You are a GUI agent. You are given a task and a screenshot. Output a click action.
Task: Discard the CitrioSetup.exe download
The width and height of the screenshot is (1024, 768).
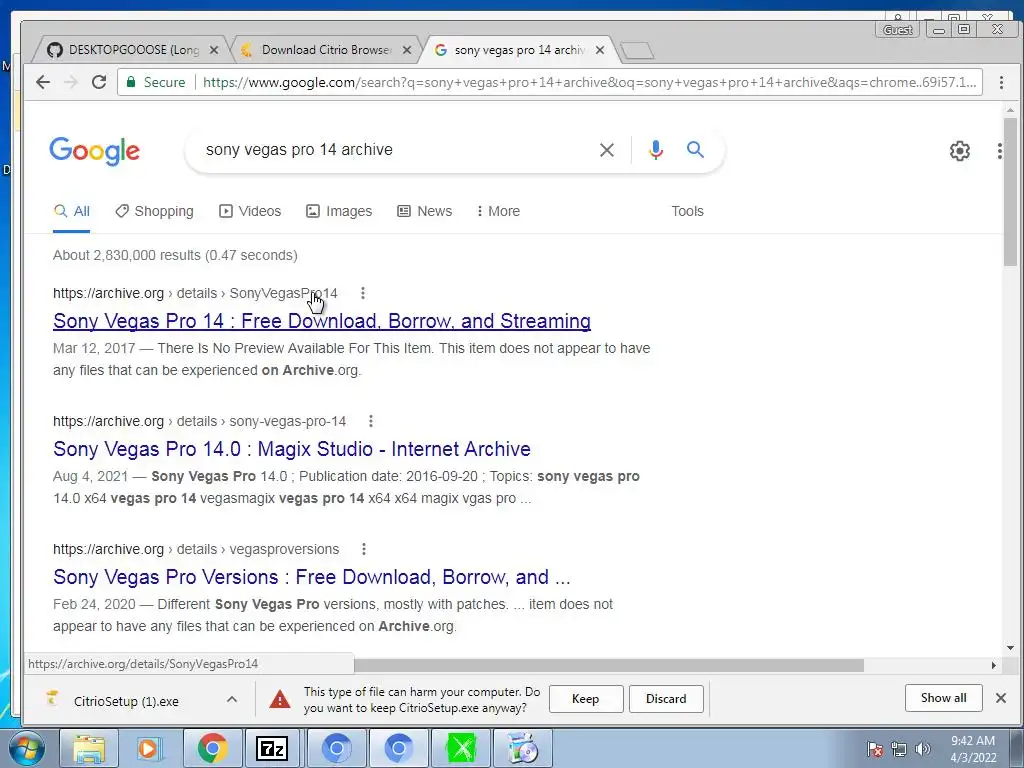pyautogui.click(x=665, y=699)
